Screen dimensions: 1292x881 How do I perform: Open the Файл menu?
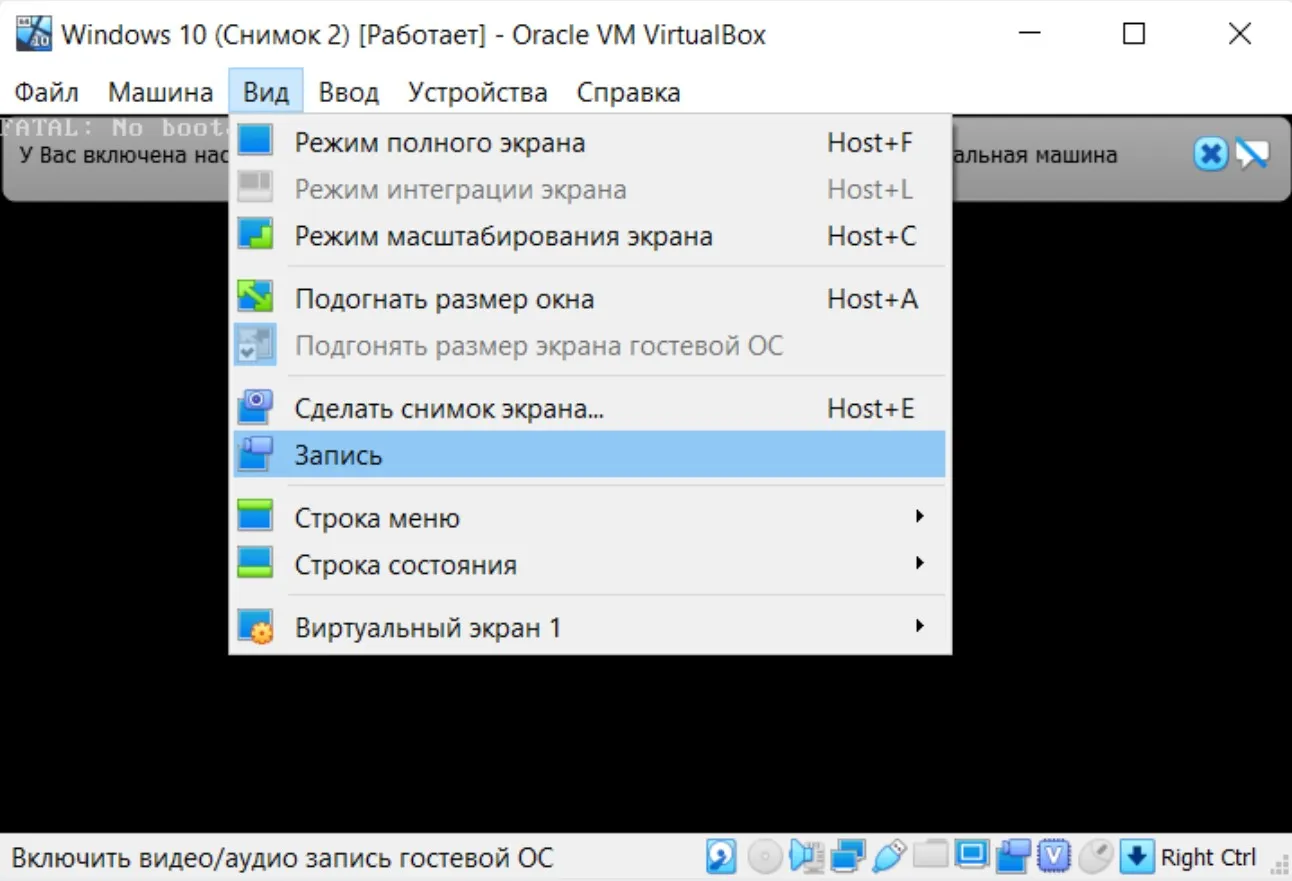pyautogui.click(x=46, y=93)
